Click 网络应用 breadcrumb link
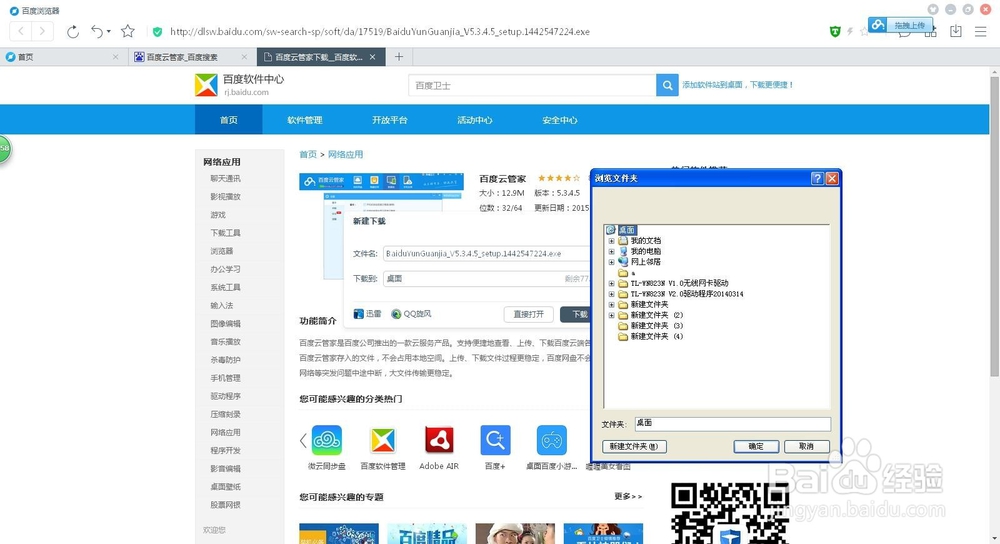 point(346,154)
